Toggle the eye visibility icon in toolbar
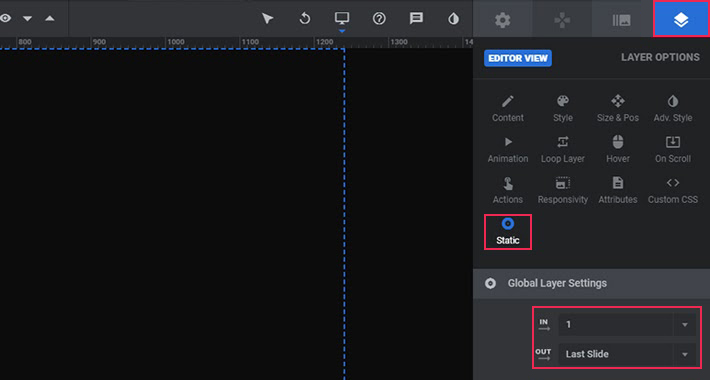This screenshot has height=380, width=710. (x=5, y=19)
